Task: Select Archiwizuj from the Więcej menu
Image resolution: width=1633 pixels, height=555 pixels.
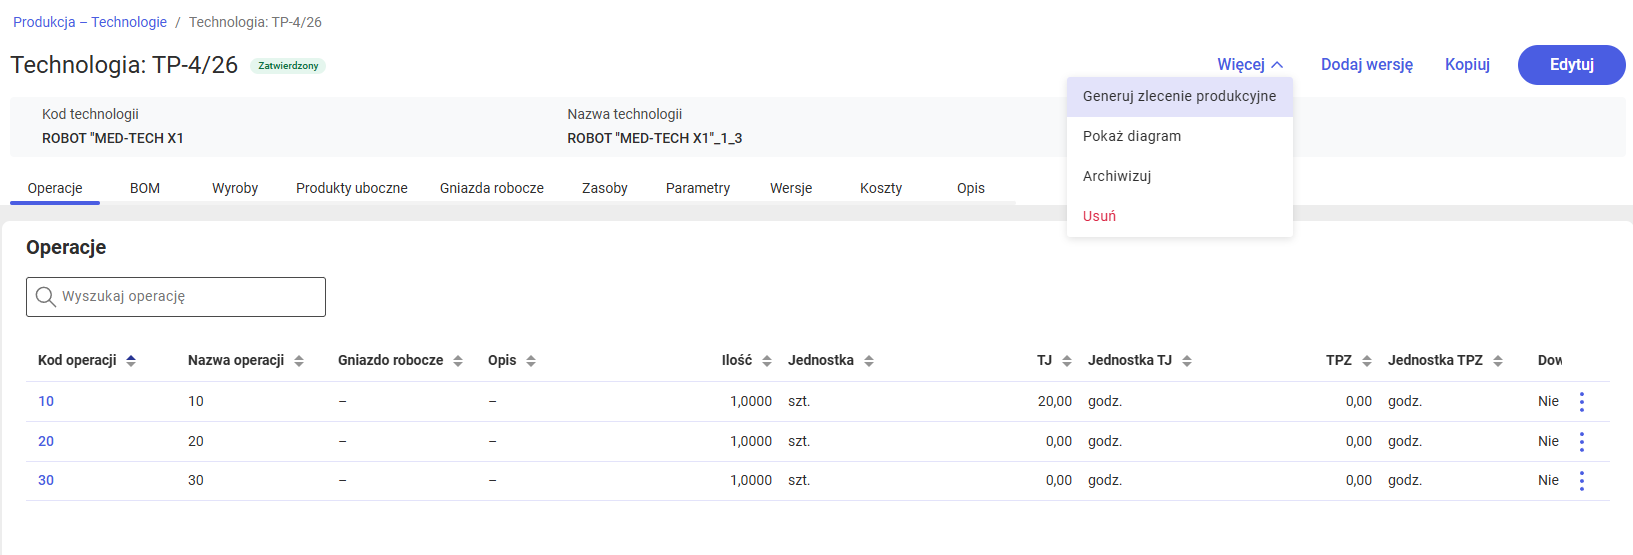Action: pyautogui.click(x=1180, y=177)
